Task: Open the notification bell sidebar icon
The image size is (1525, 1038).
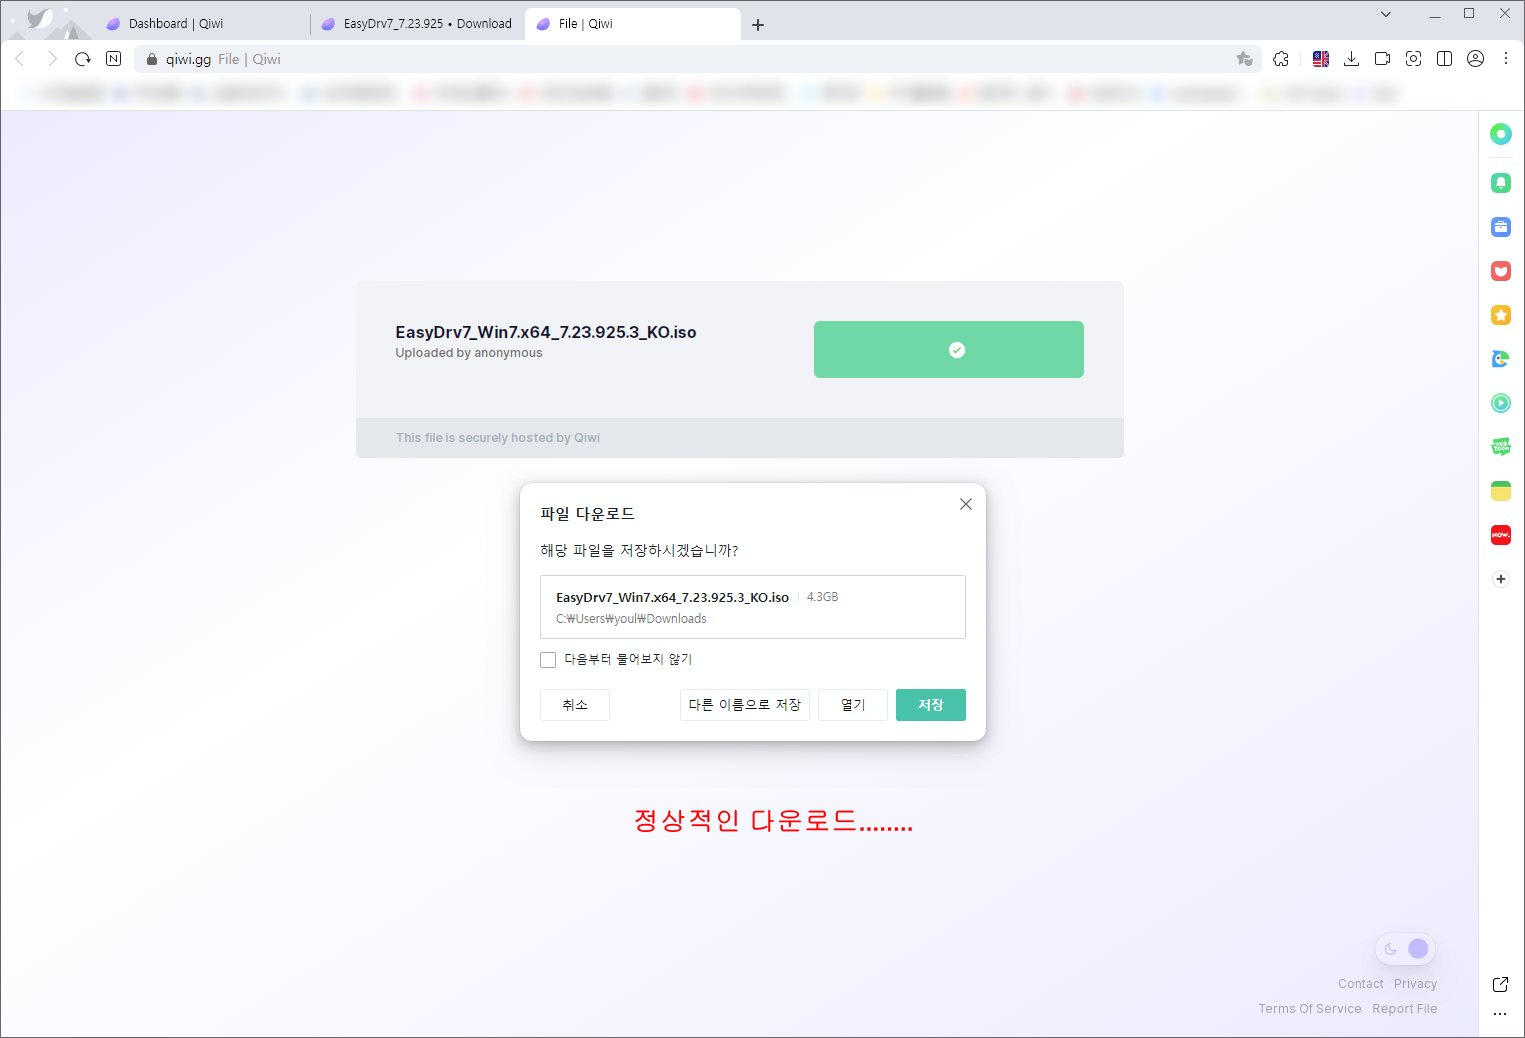Action: pyautogui.click(x=1501, y=183)
